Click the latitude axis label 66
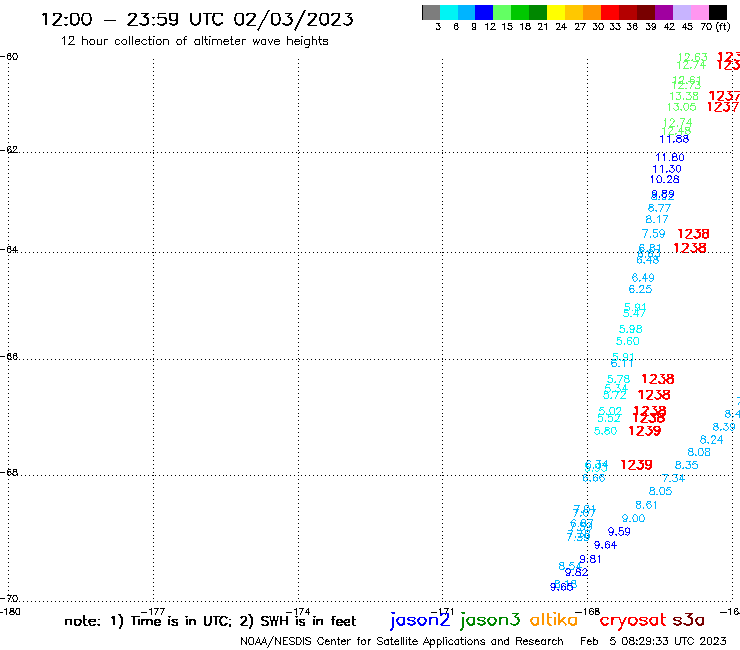The height and width of the screenshot is (650, 740). pos(9,356)
